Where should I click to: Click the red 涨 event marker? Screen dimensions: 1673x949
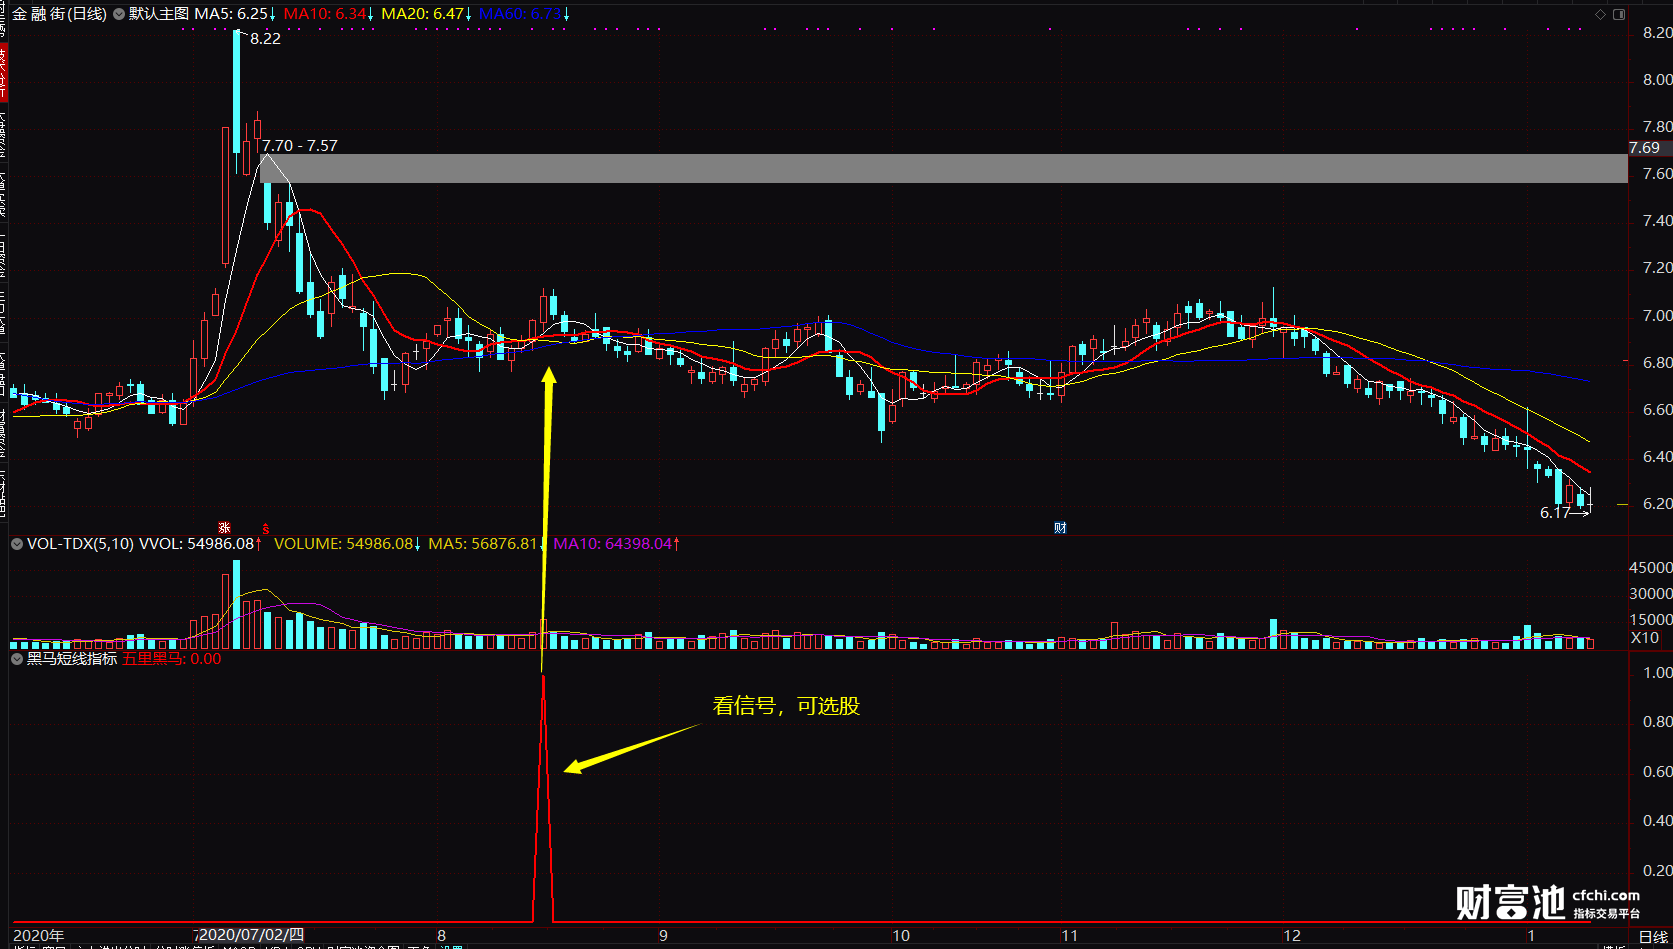pyautogui.click(x=225, y=527)
